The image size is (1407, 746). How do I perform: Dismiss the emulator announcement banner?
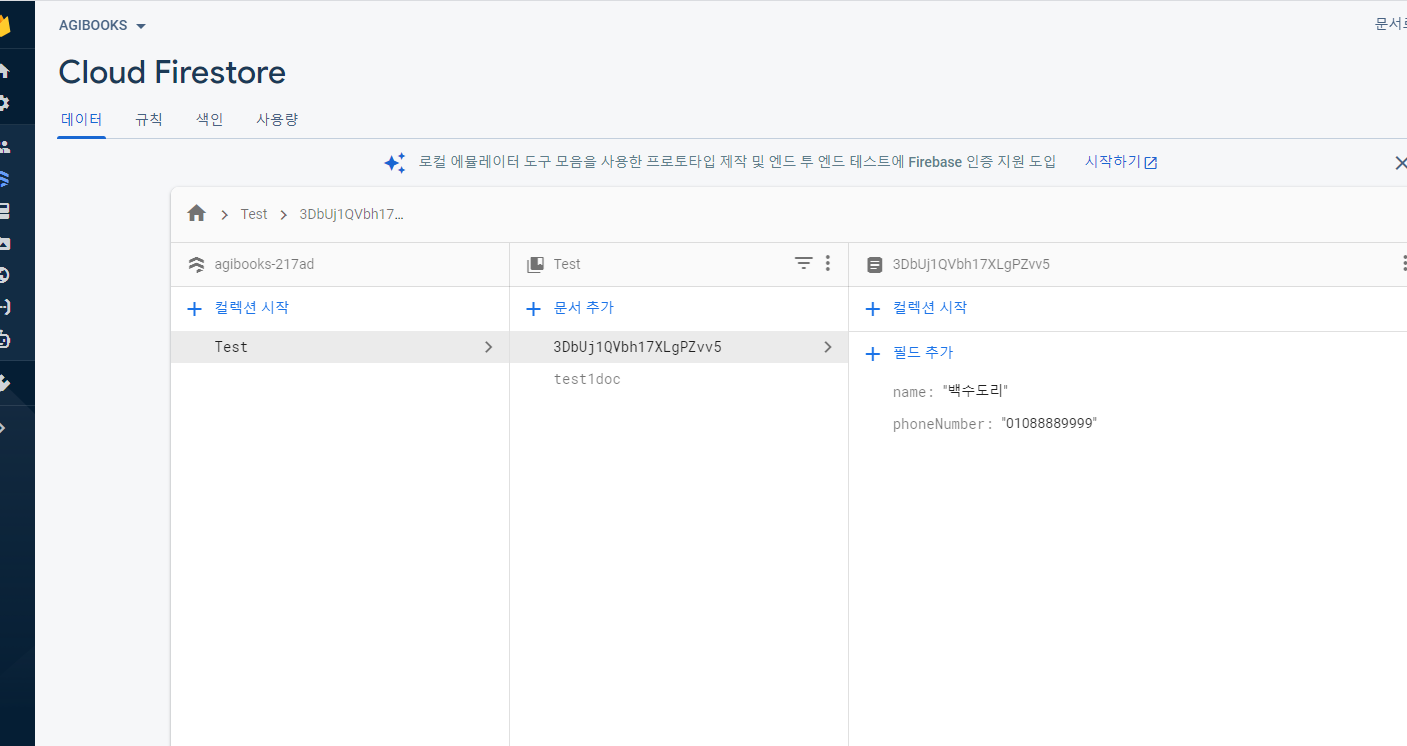tap(1400, 163)
